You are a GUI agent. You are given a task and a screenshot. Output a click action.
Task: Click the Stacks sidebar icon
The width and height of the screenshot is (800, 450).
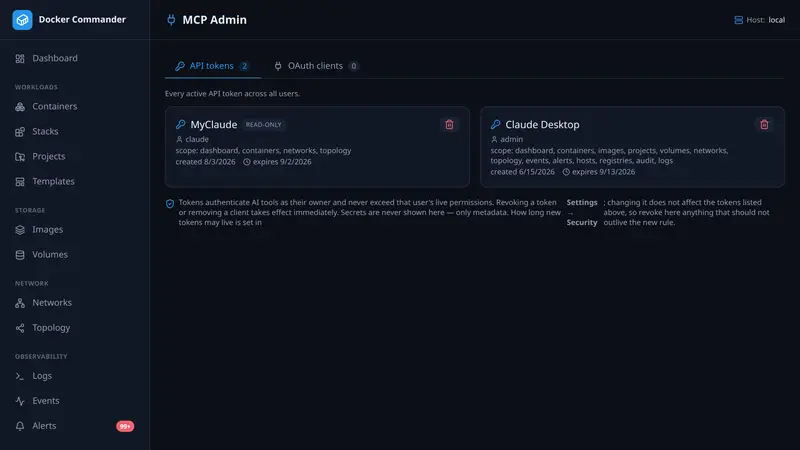coord(20,132)
